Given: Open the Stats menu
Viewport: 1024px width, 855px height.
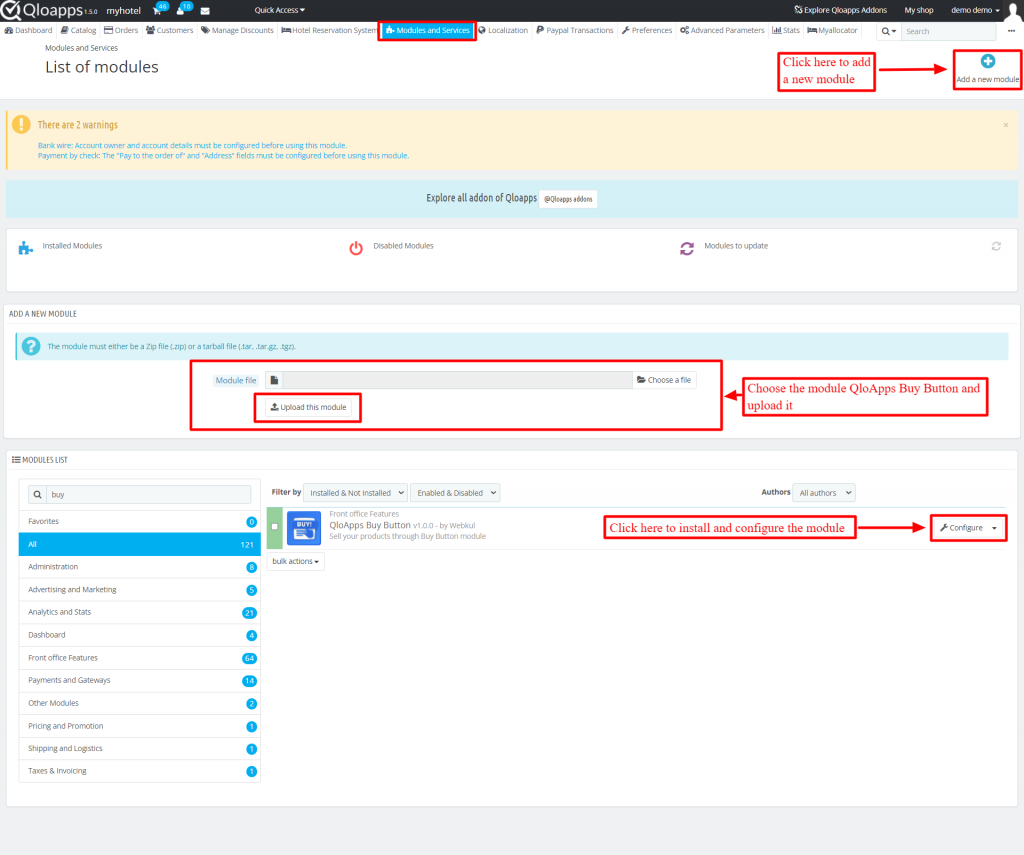Looking at the screenshot, I should coord(786,31).
